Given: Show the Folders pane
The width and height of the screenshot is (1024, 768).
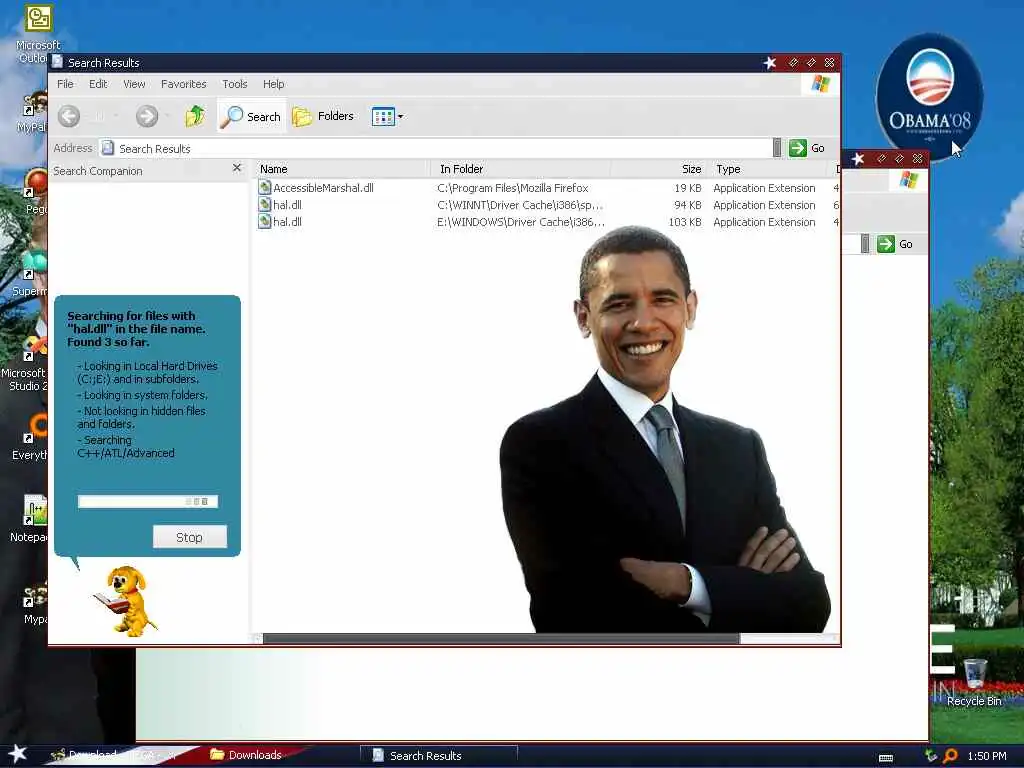Looking at the screenshot, I should pos(323,116).
